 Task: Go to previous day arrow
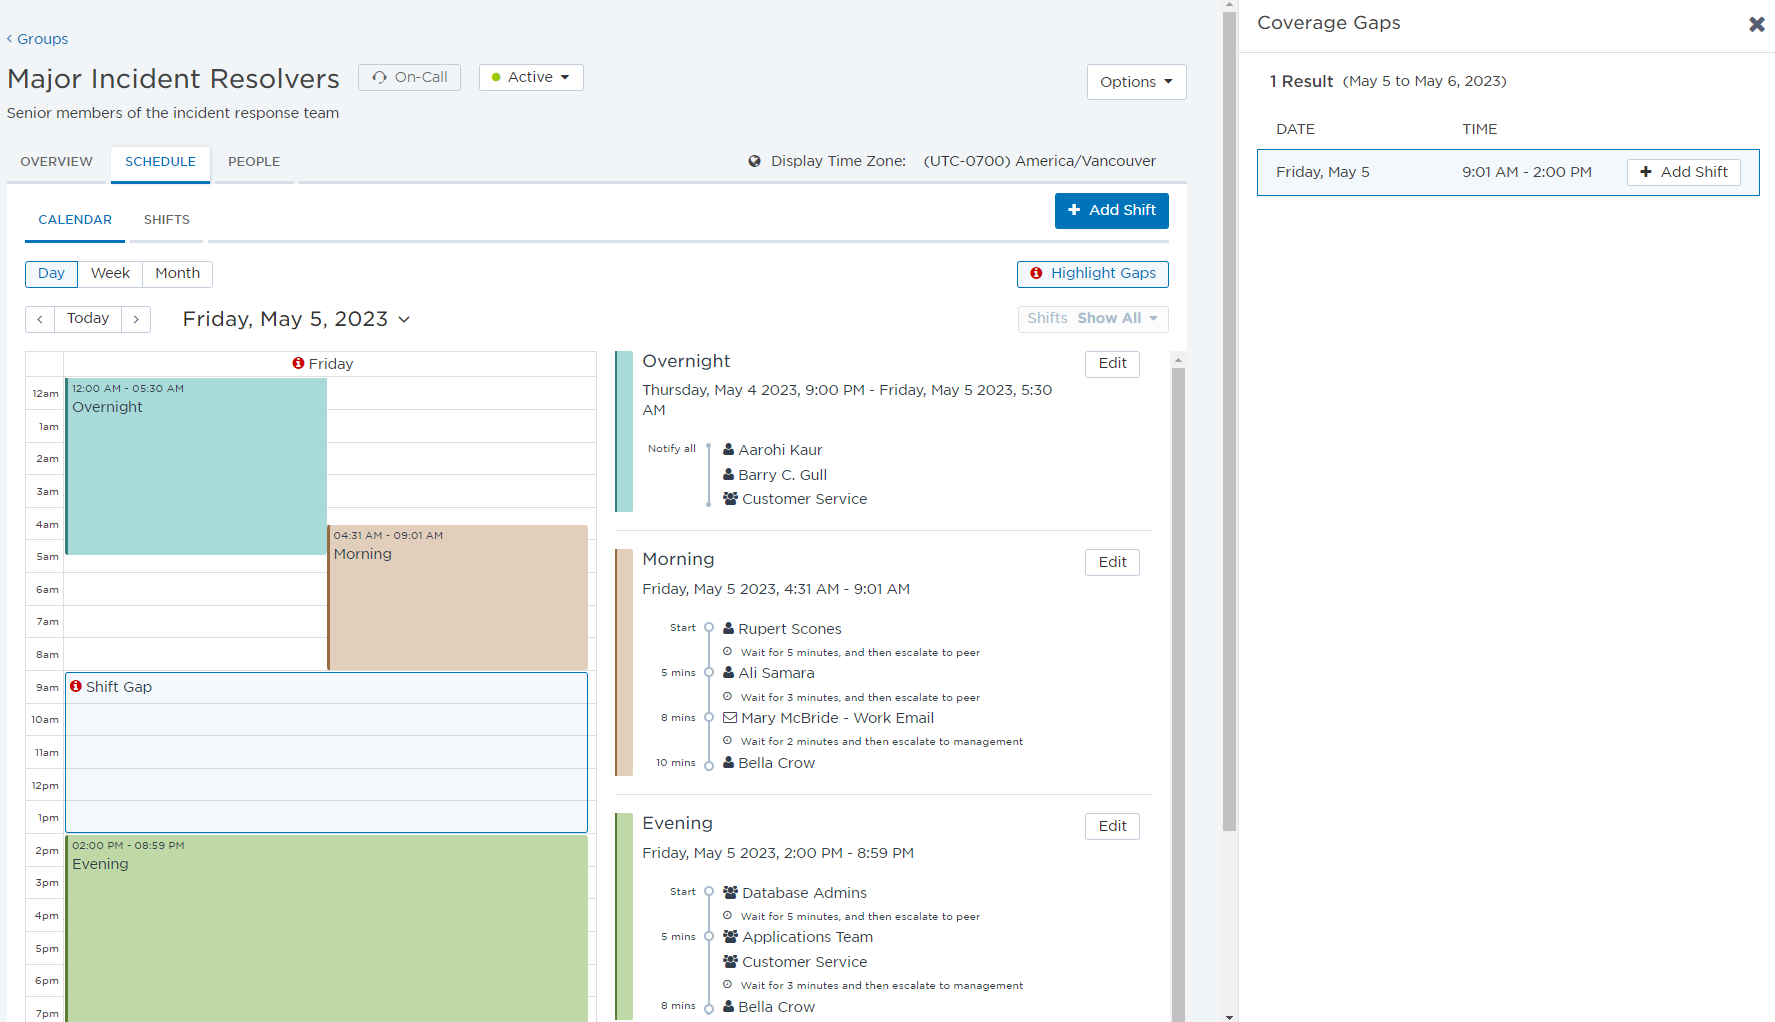[x=40, y=319]
